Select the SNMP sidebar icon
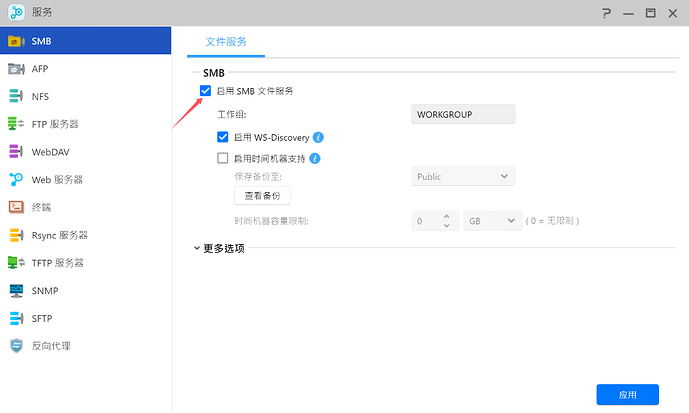 (x=16, y=290)
